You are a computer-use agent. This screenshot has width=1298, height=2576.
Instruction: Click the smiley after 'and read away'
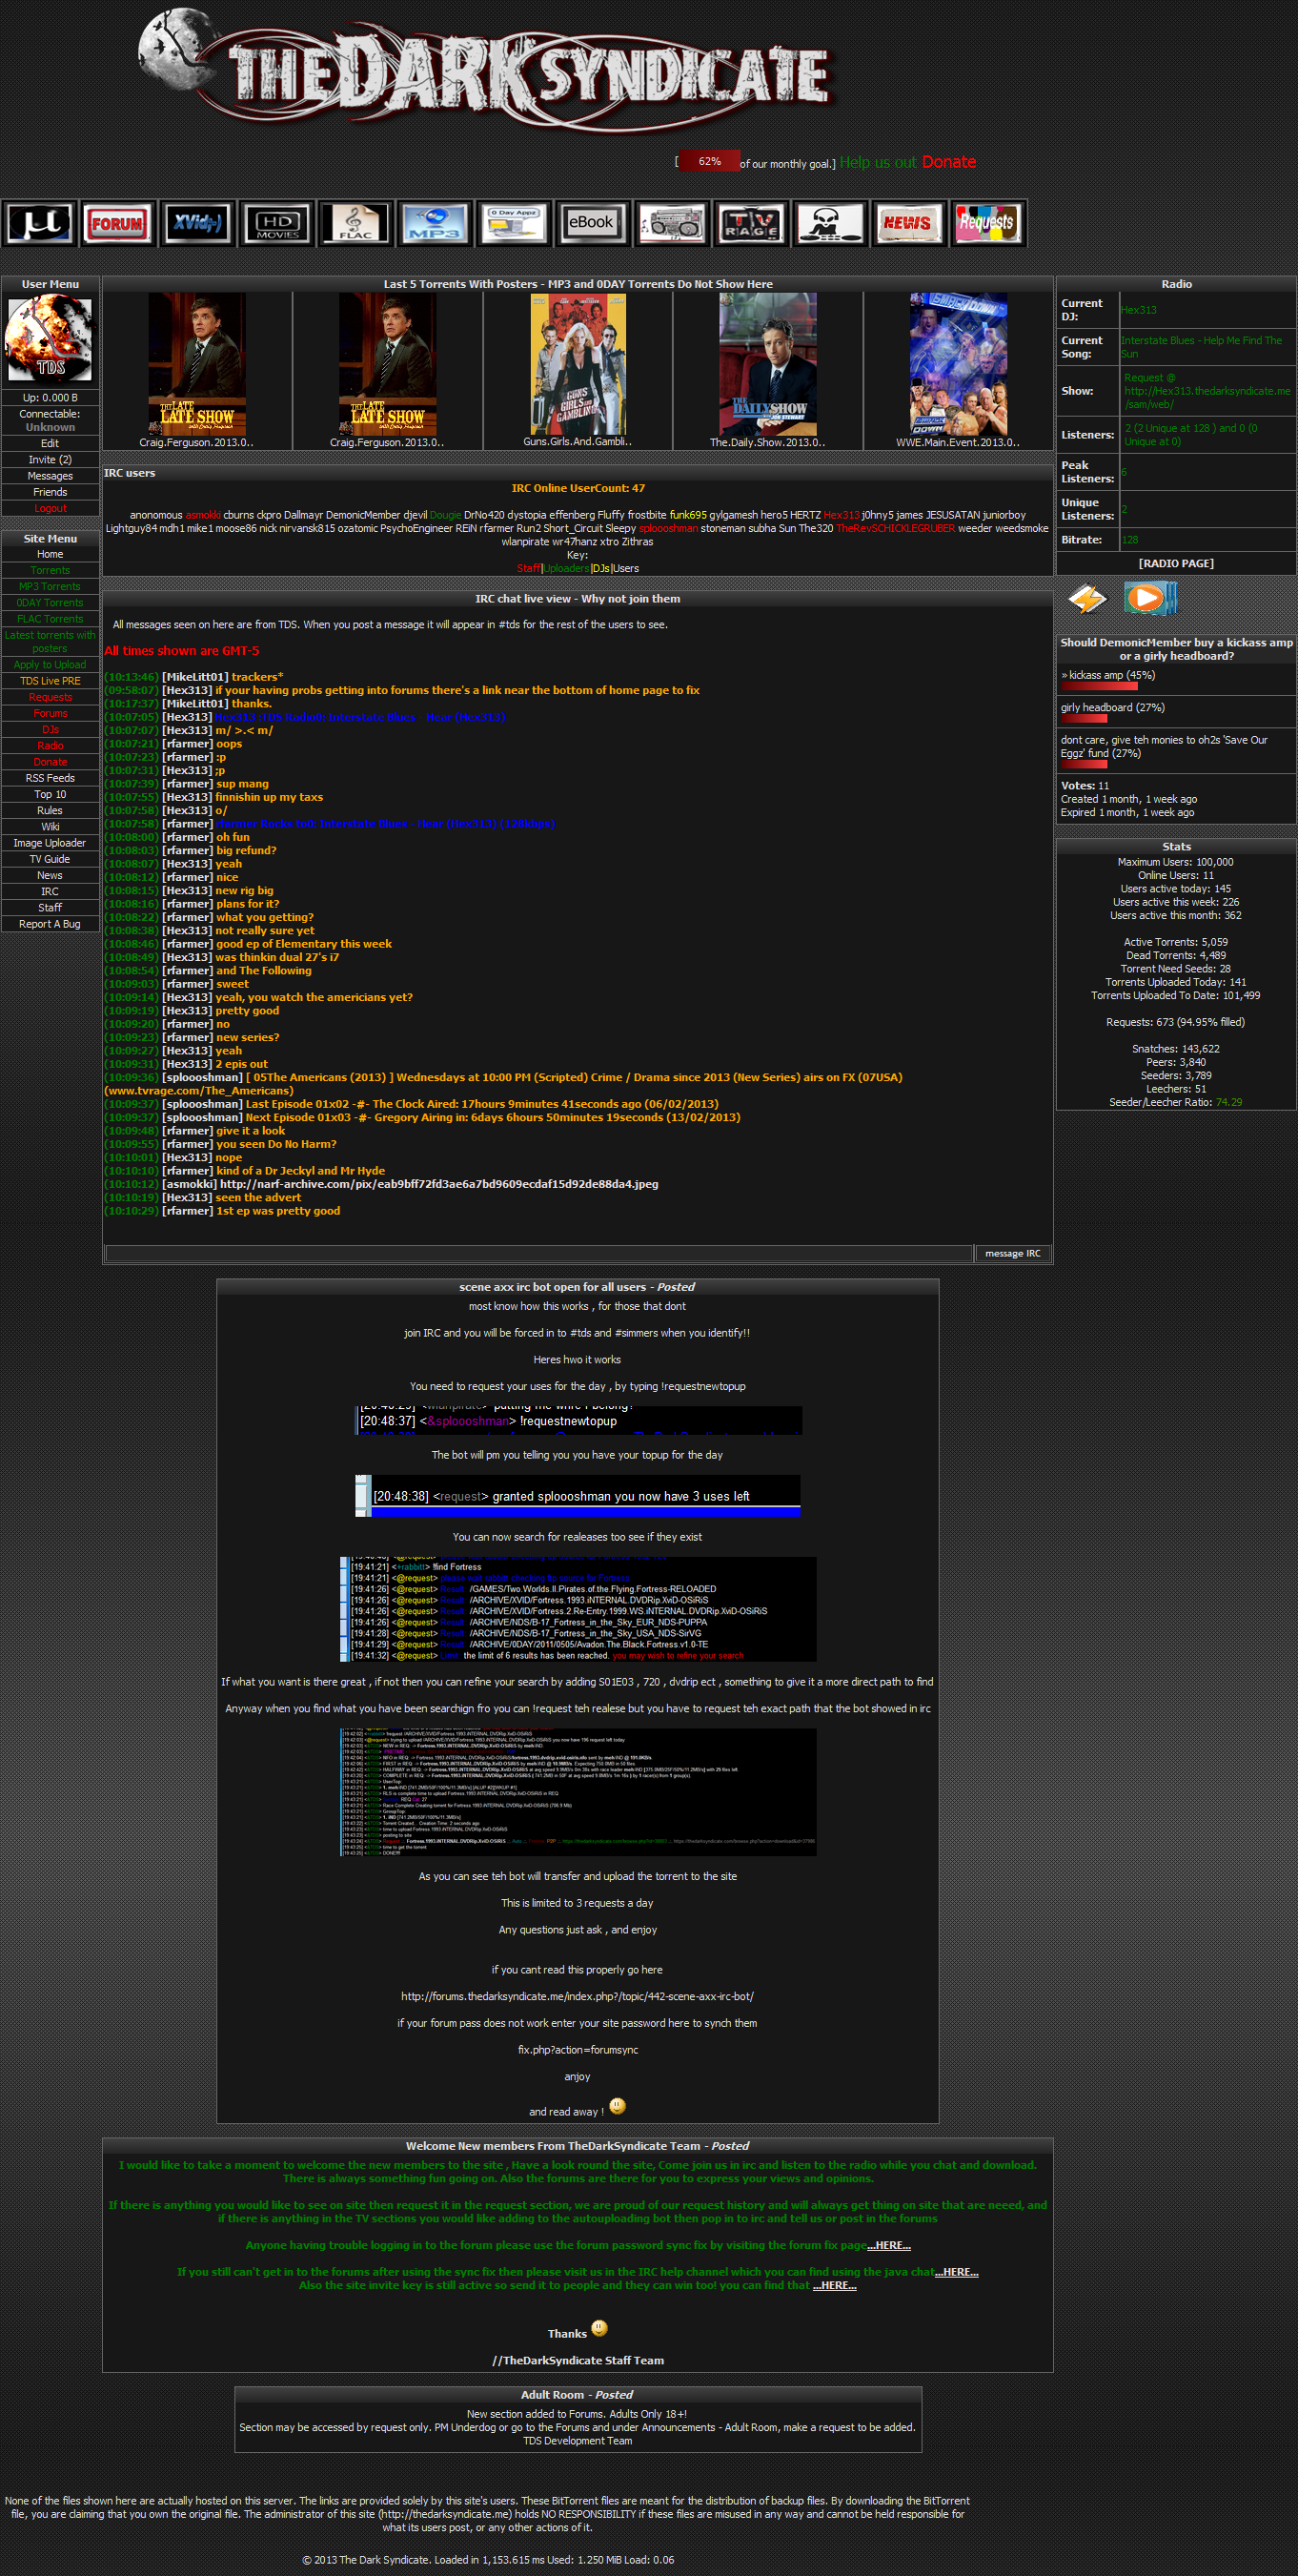tap(617, 2105)
